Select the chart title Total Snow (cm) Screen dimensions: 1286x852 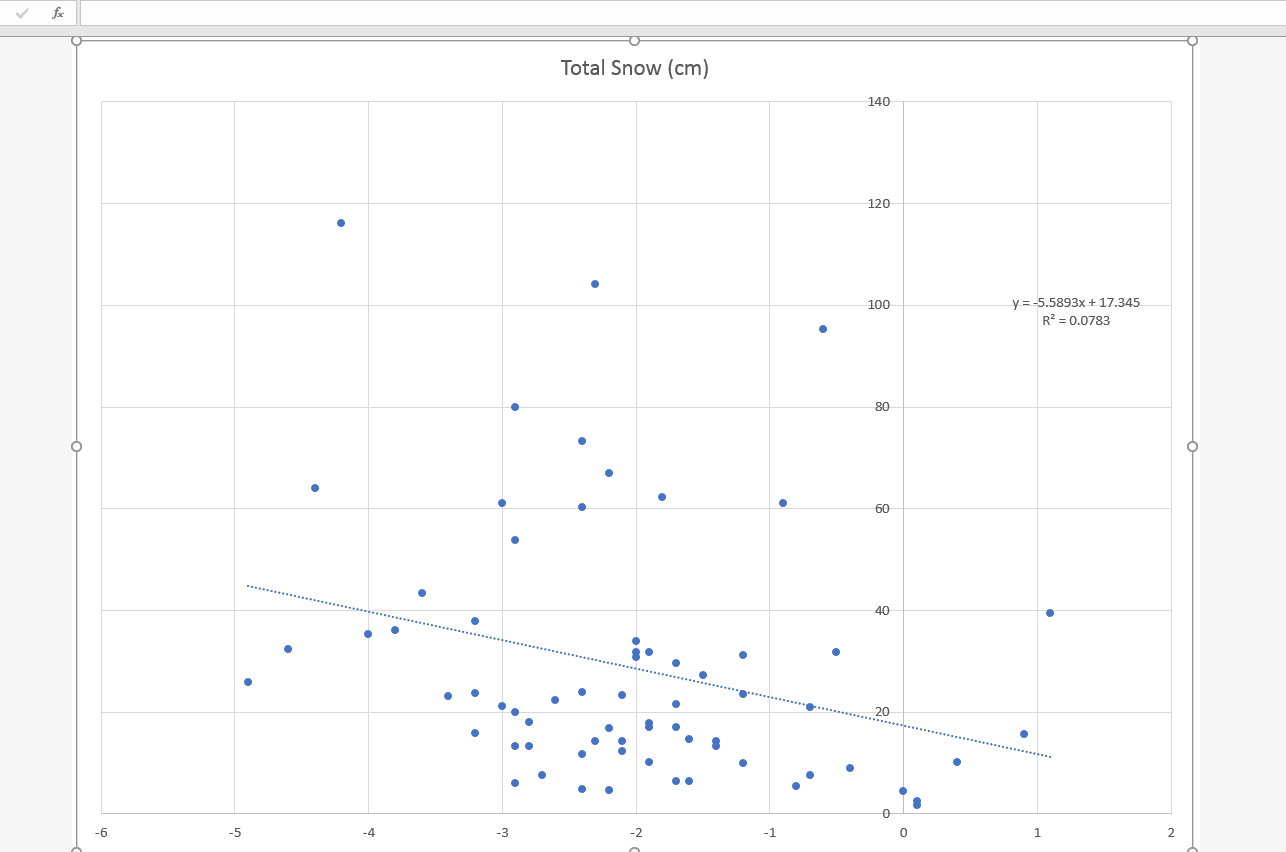(634, 68)
